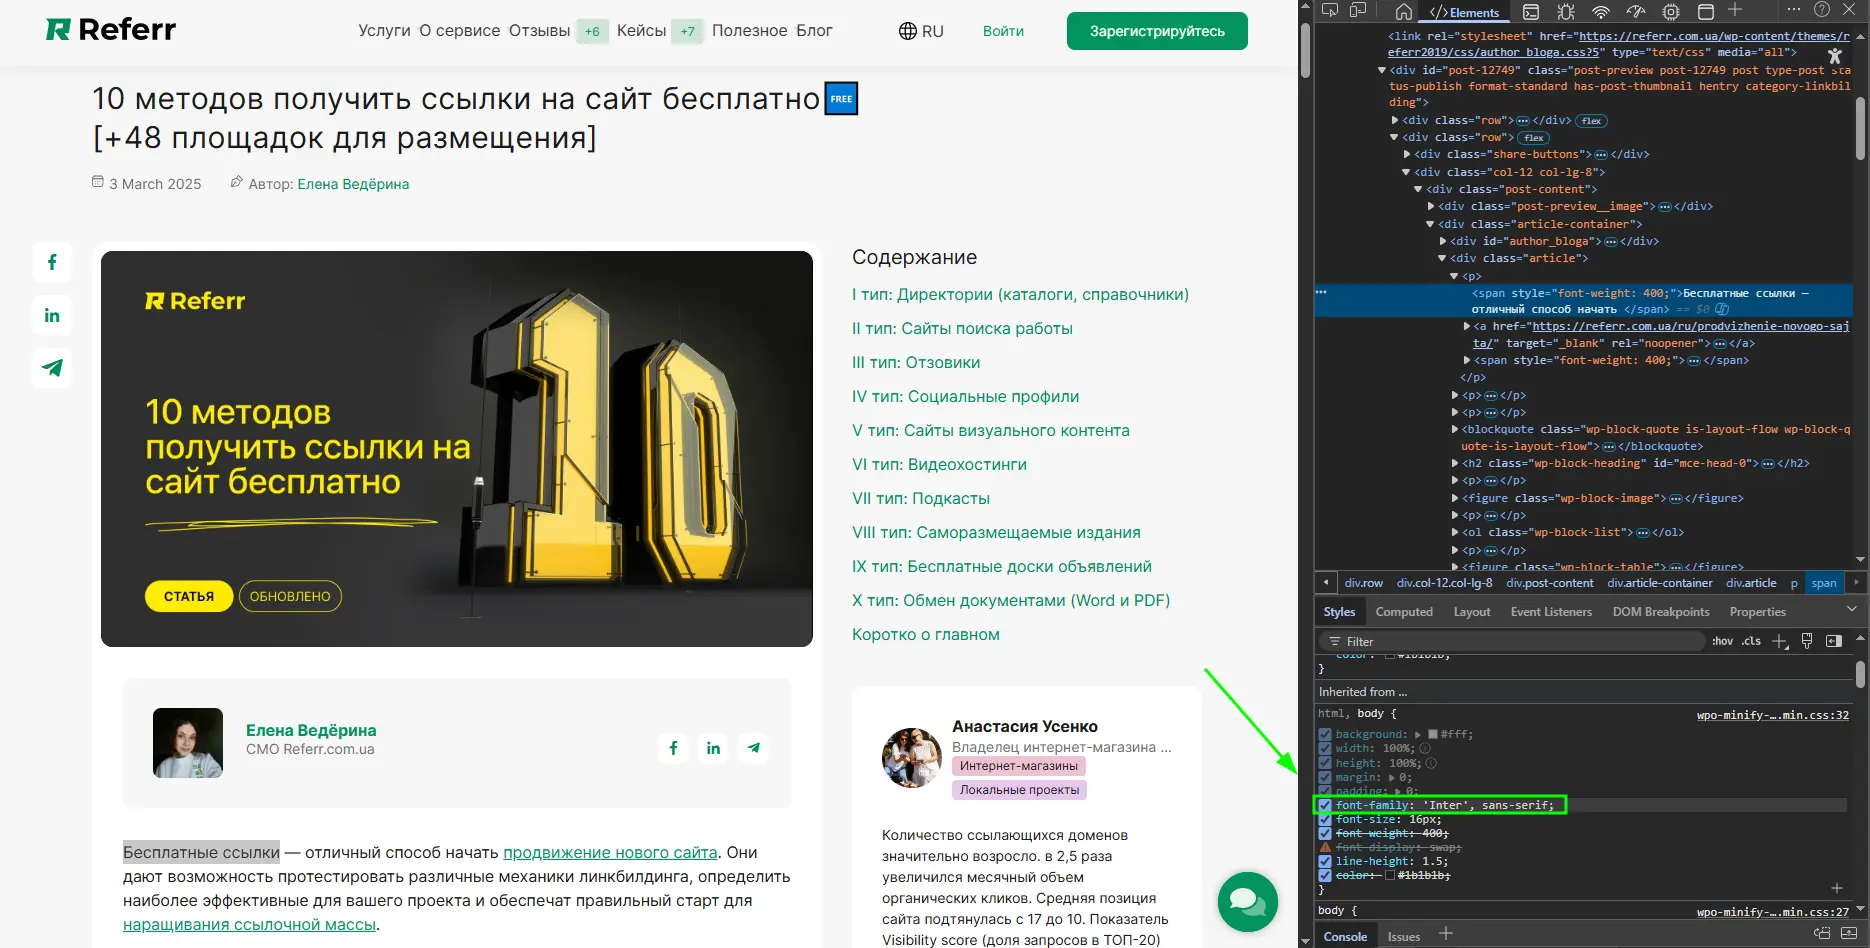Type in the Styles filter field
This screenshot has height=948, width=1870.
point(1450,641)
